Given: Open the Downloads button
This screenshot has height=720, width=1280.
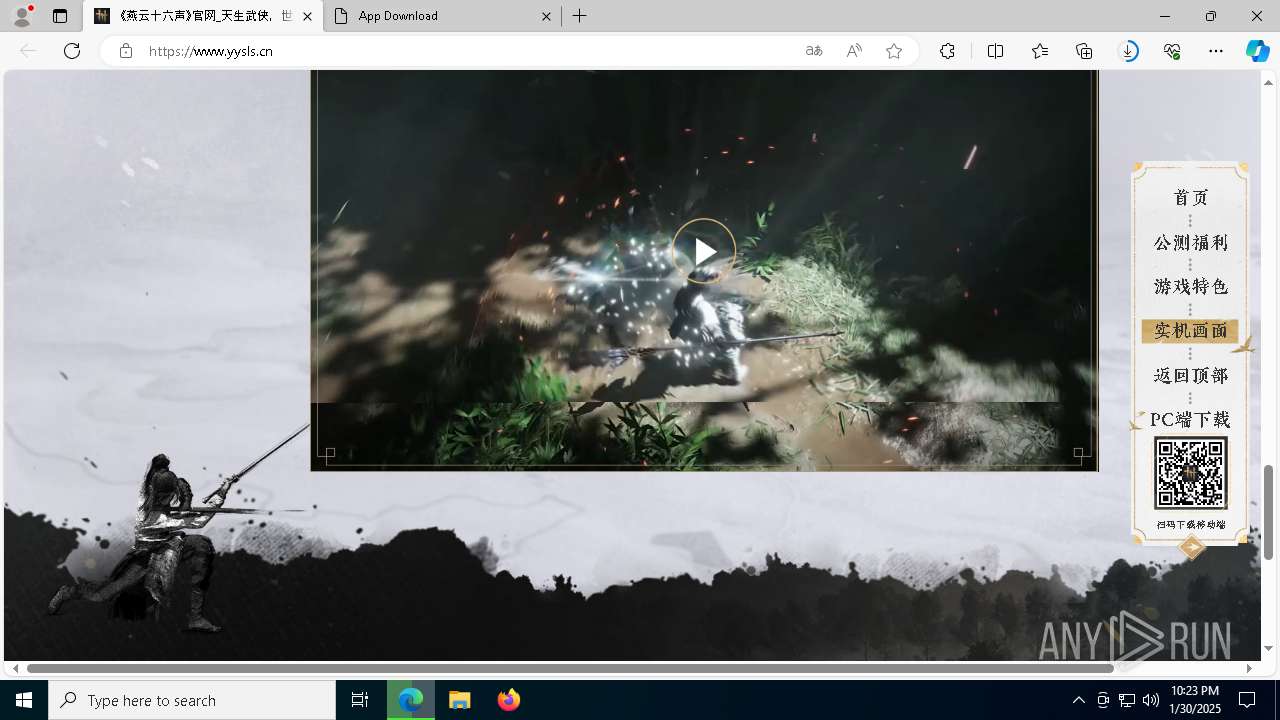Looking at the screenshot, I should 1128,51.
